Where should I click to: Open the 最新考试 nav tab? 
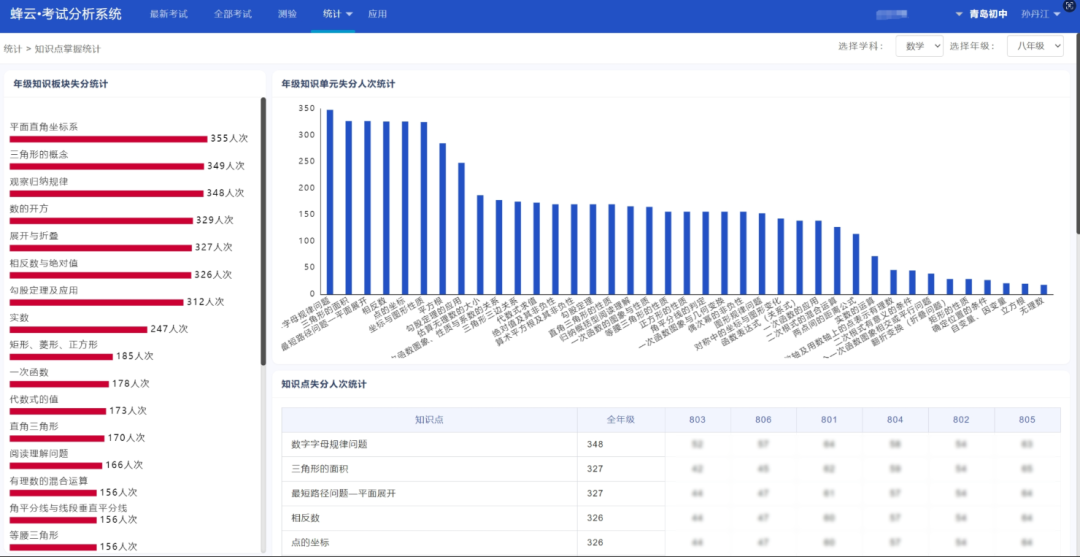169,14
